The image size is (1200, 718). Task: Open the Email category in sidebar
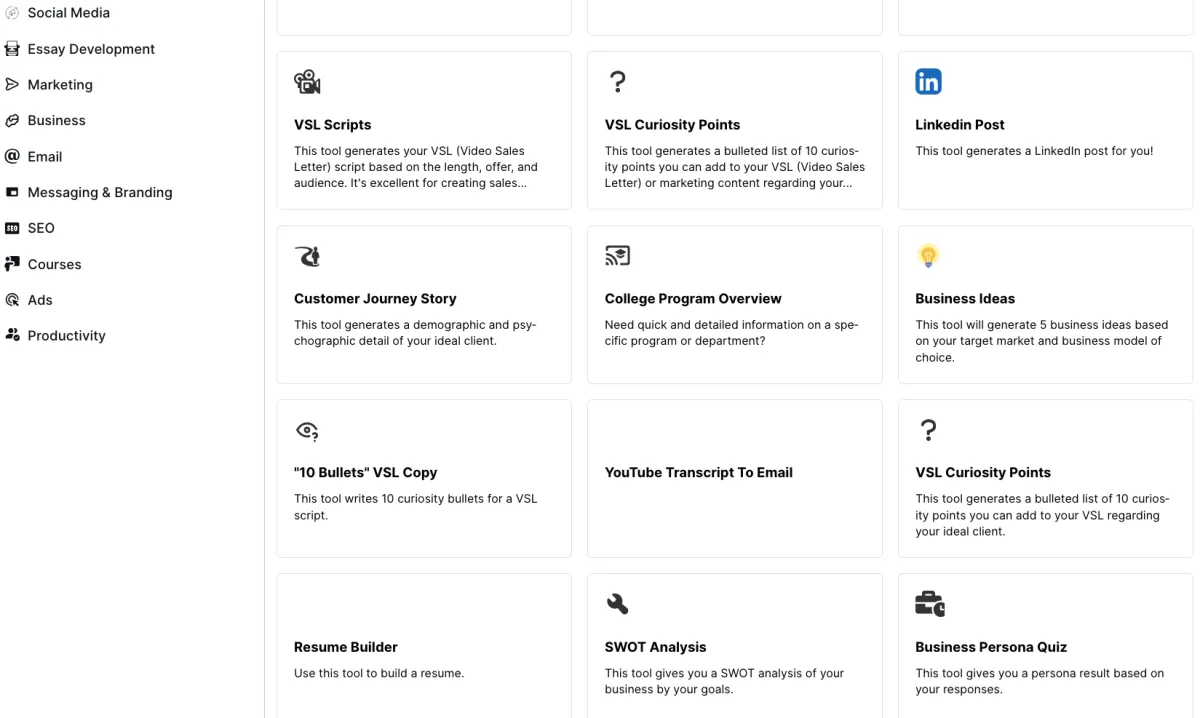pyautogui.click(x=45, y=157)
